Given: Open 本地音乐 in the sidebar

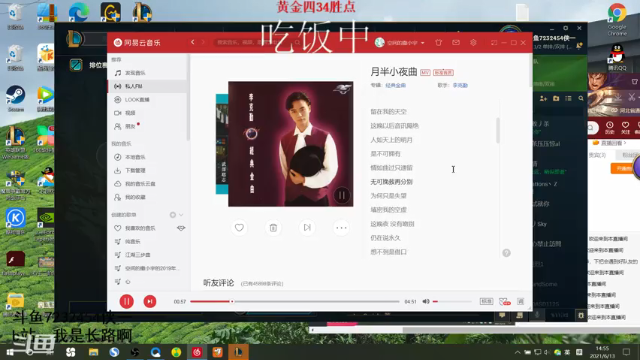Looking at the screenshot, I should pos(147,157).
